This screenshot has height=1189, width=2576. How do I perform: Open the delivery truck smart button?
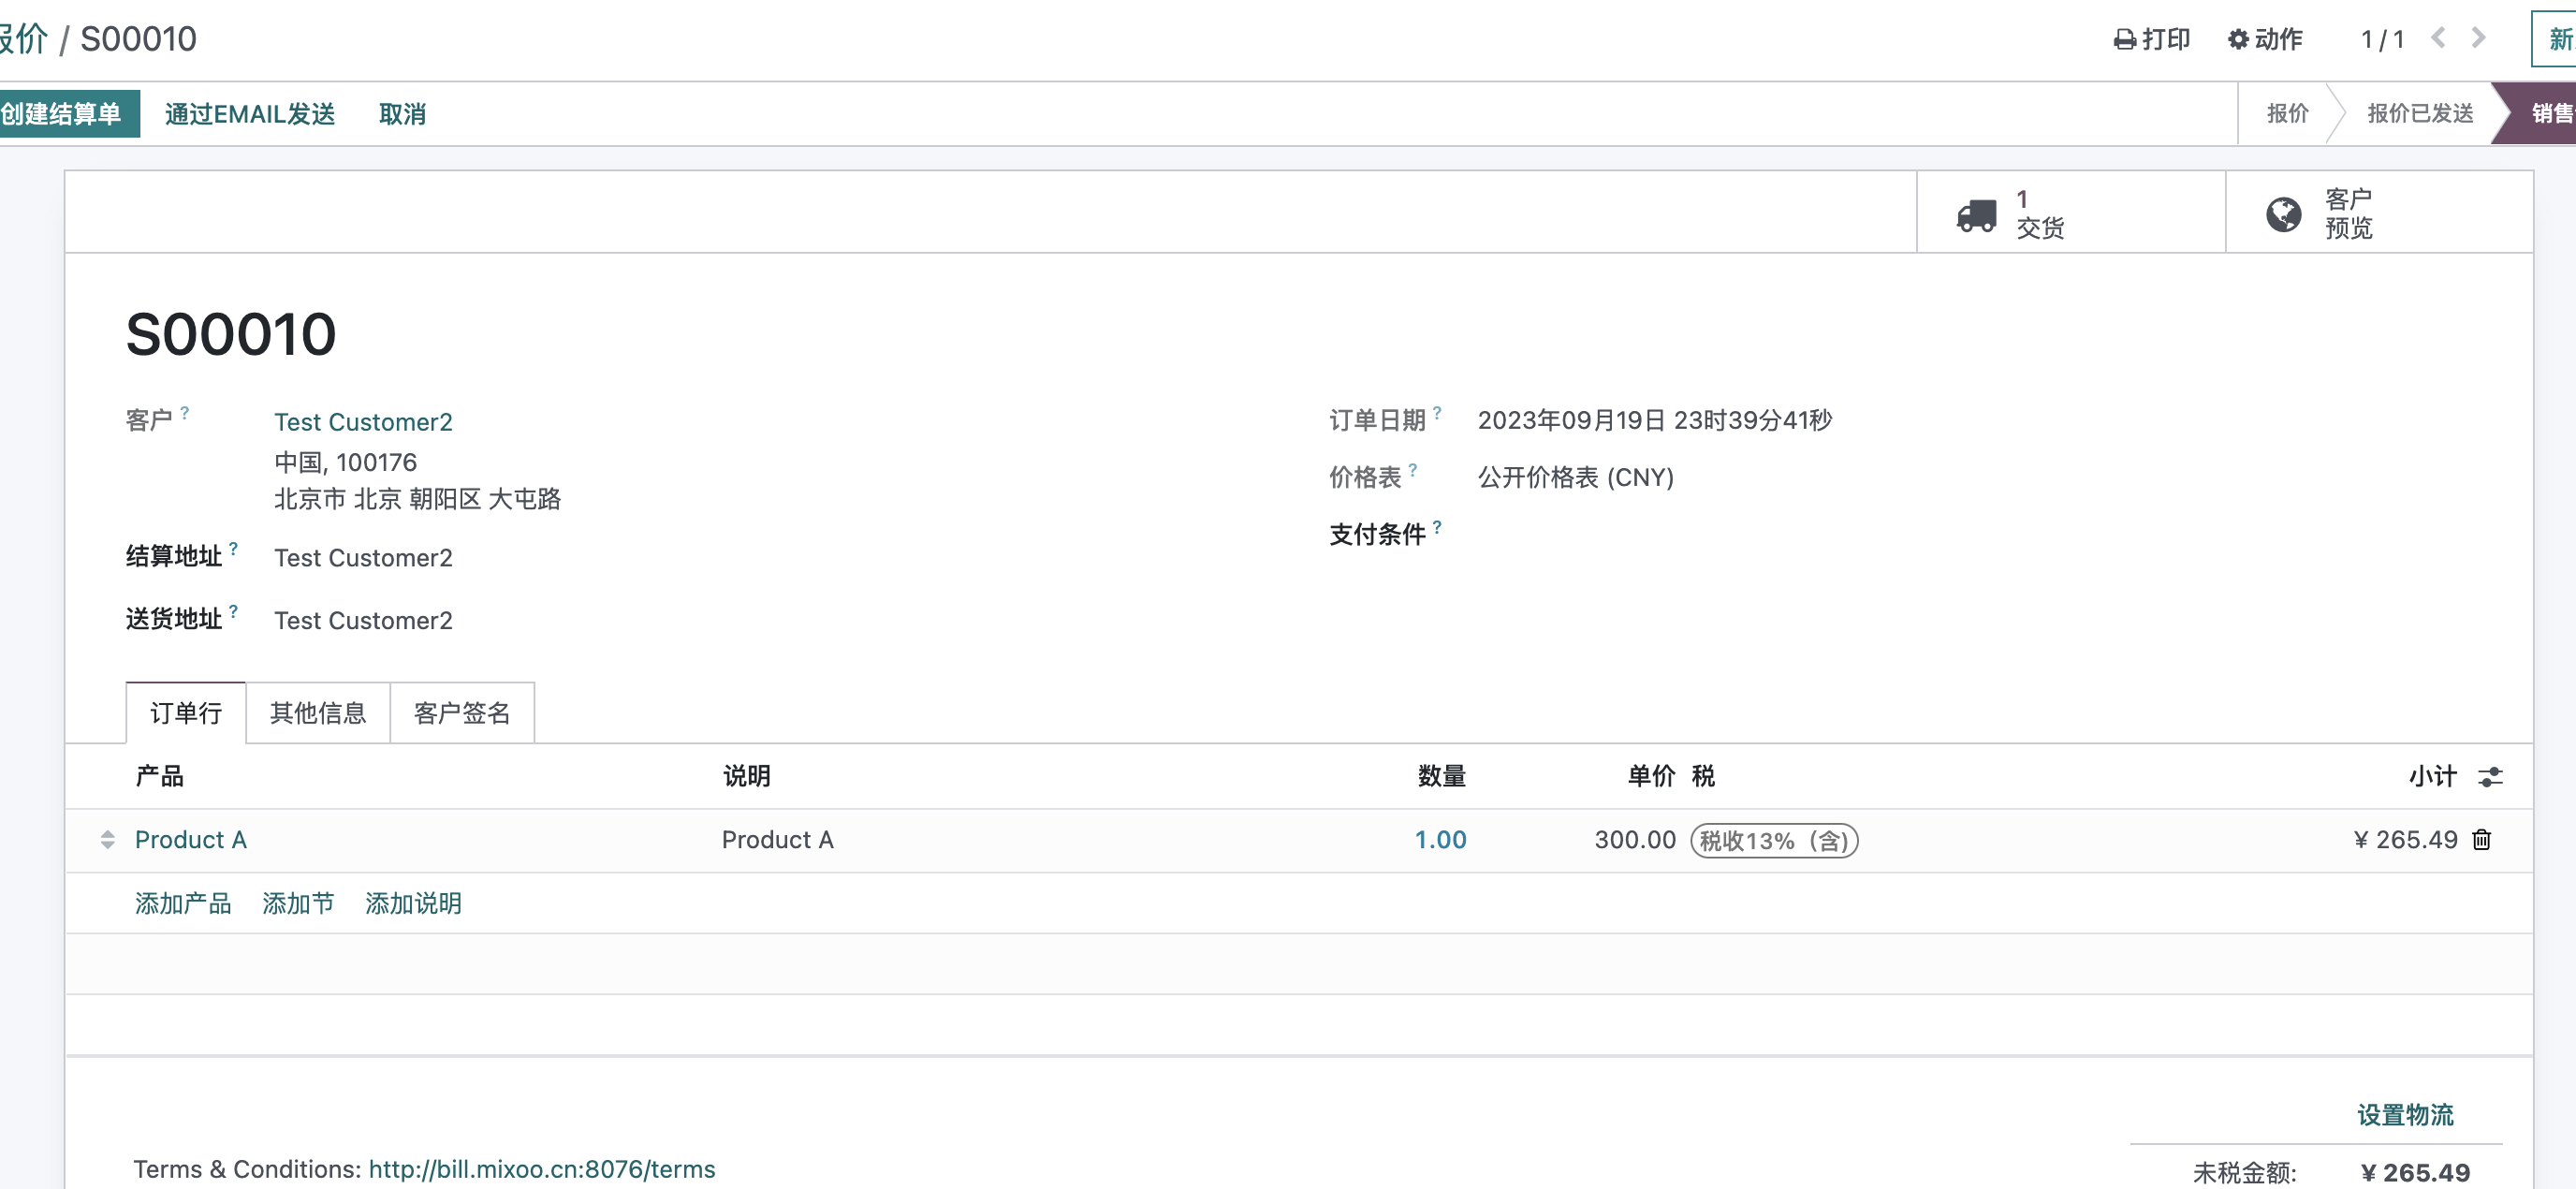(x=2070, y=213)
